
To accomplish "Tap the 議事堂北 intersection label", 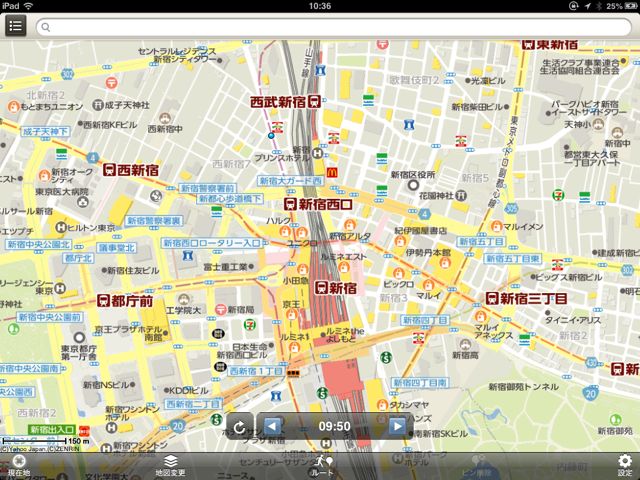I will point(117,248).
